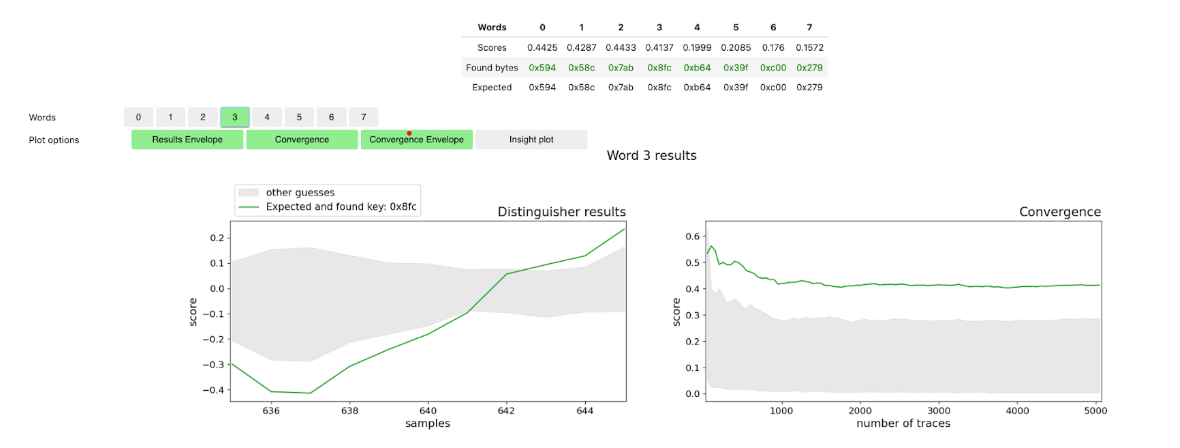
Task: Disable the Convergence plot option
Action: point(302,140)
